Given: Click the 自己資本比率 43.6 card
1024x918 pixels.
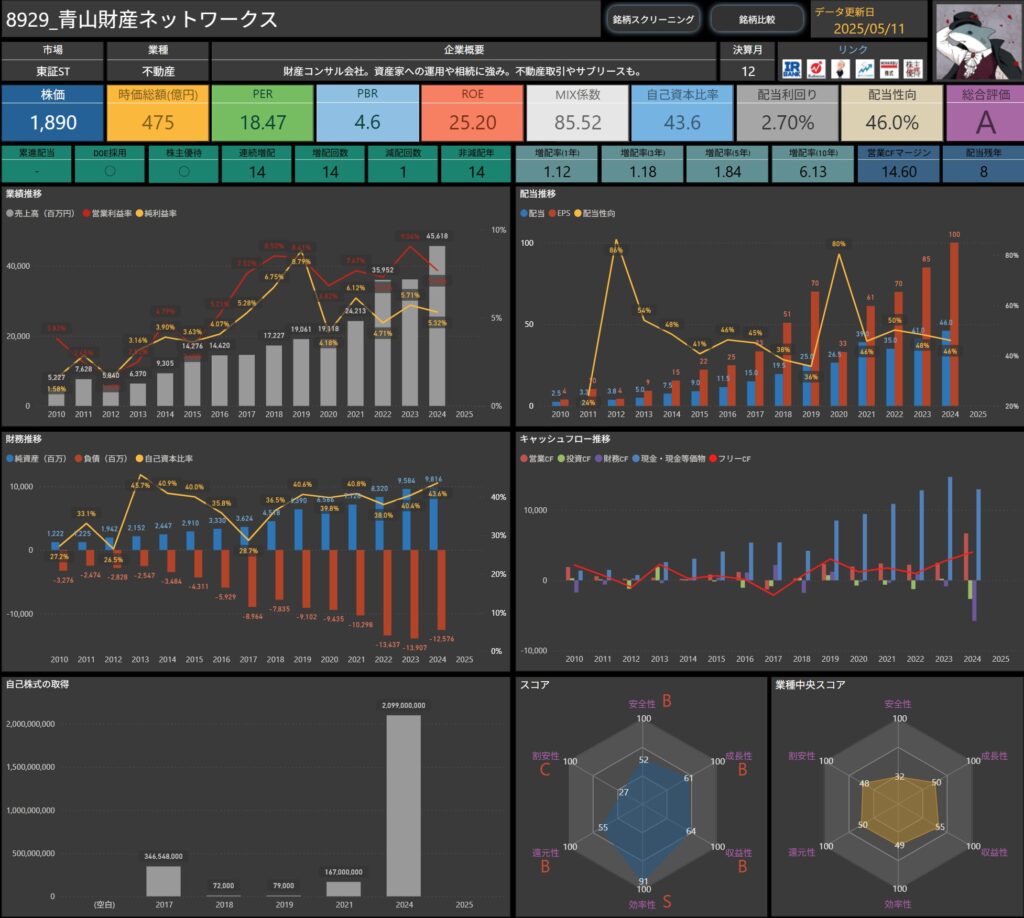Looking at the screenshot, I should coord(682,113).
